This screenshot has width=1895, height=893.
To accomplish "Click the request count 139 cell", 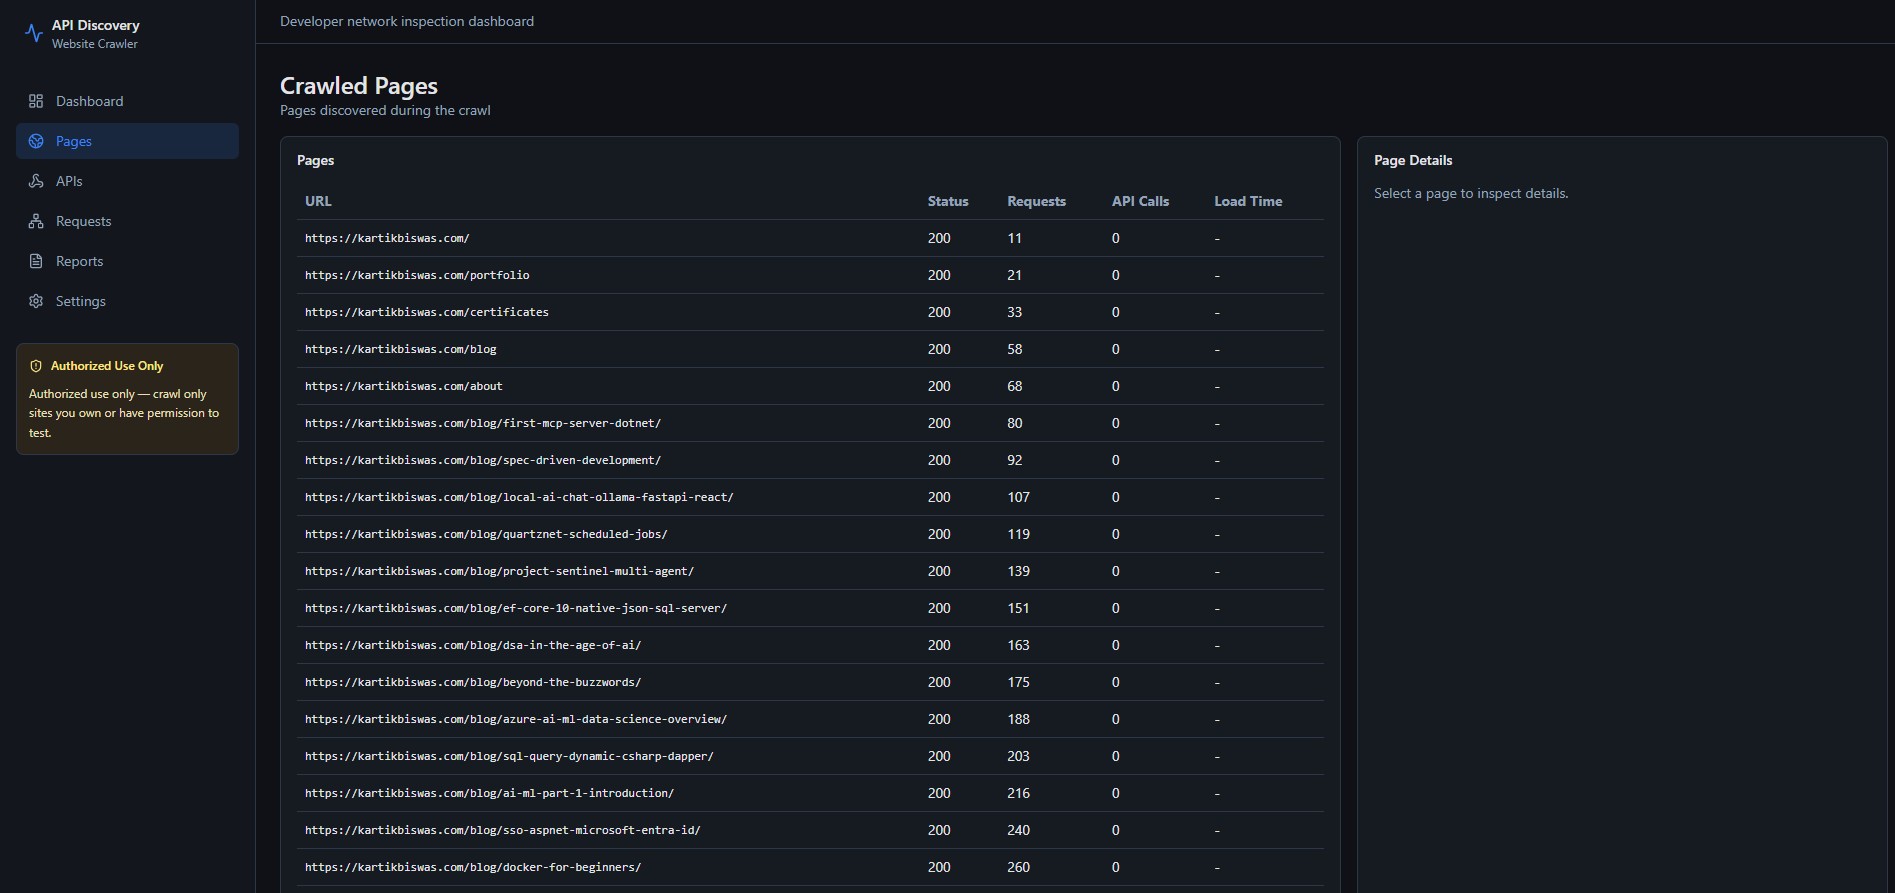I will [1018, 571].
